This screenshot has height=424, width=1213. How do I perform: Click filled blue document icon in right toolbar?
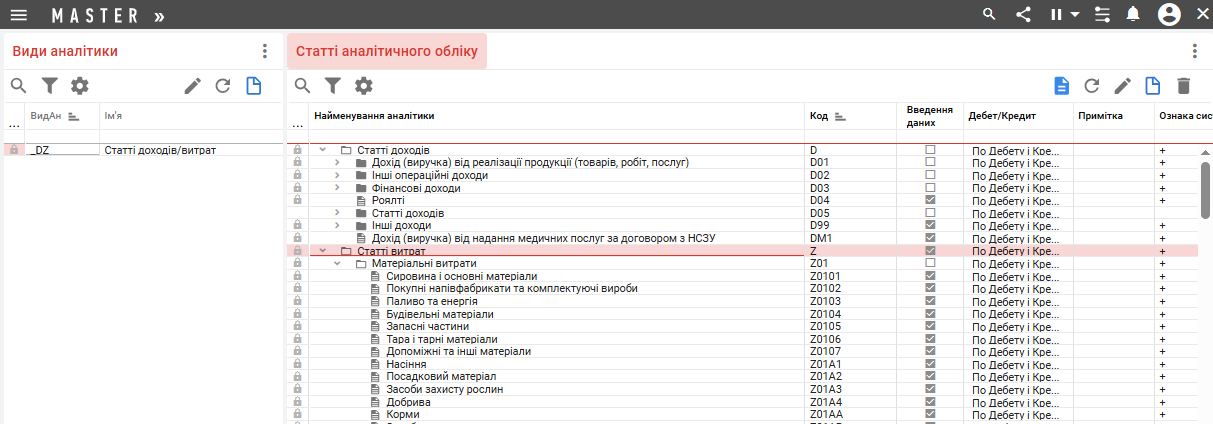click(x=1062, y=86)
